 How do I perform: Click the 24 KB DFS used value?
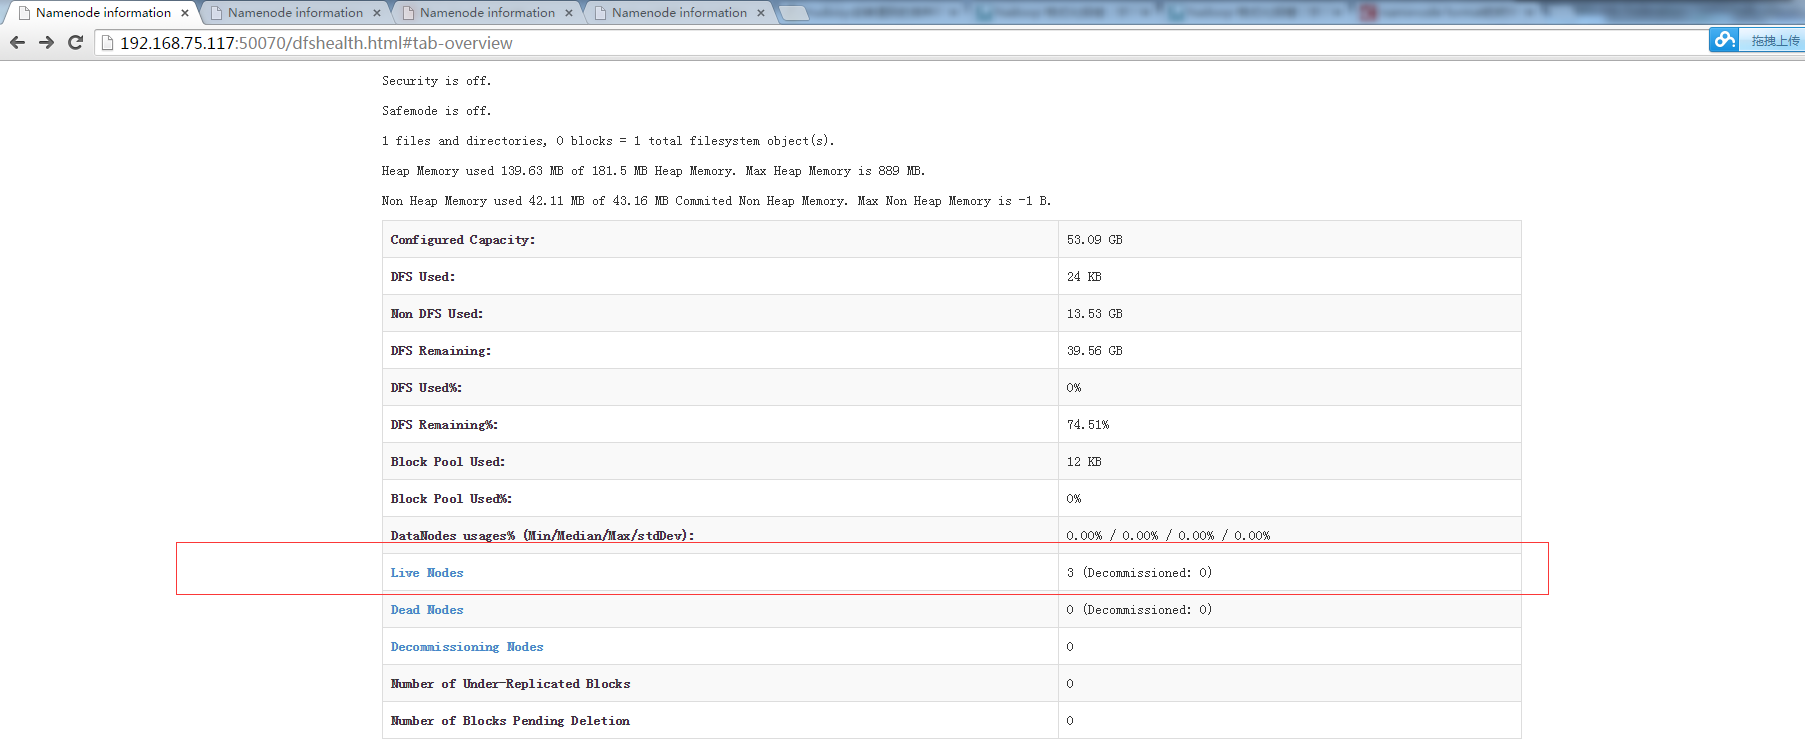coord(1084,277)
